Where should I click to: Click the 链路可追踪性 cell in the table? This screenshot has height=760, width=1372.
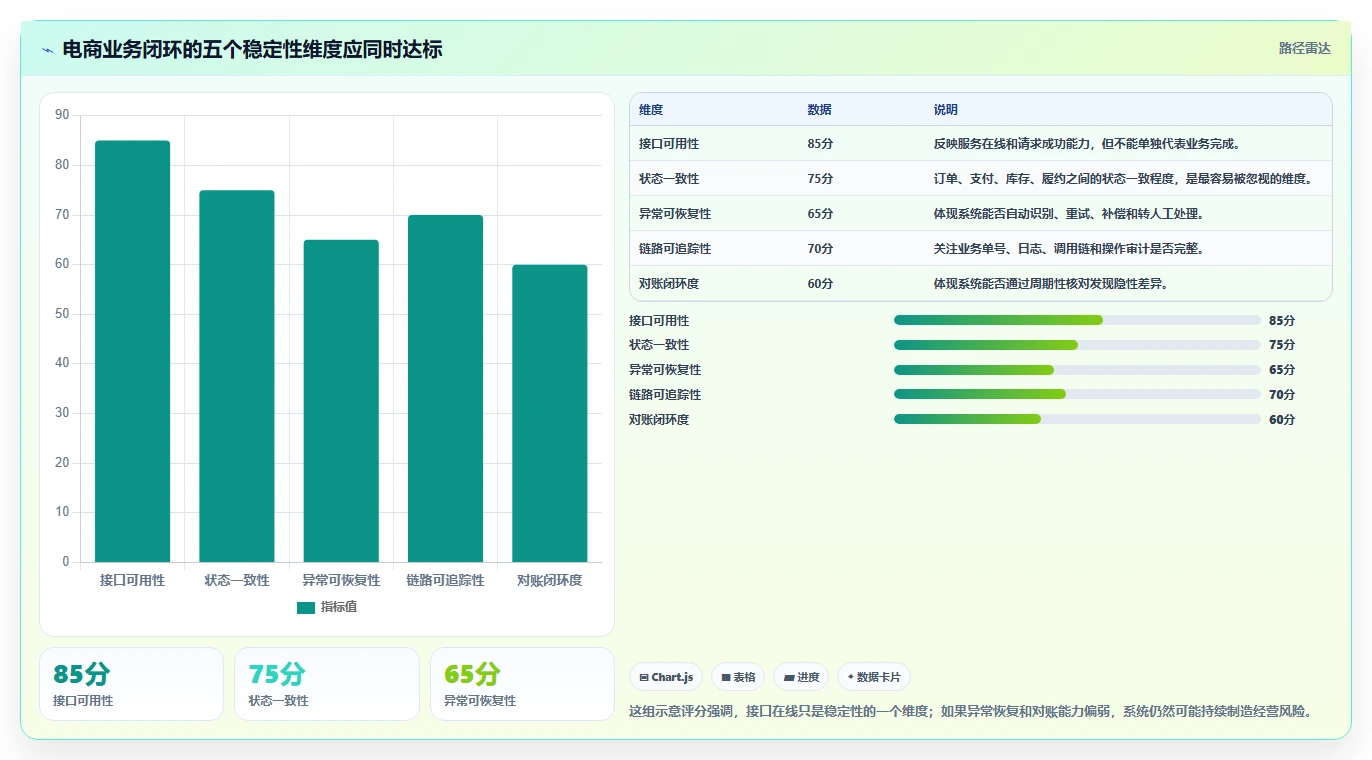(x=675, y=249)
